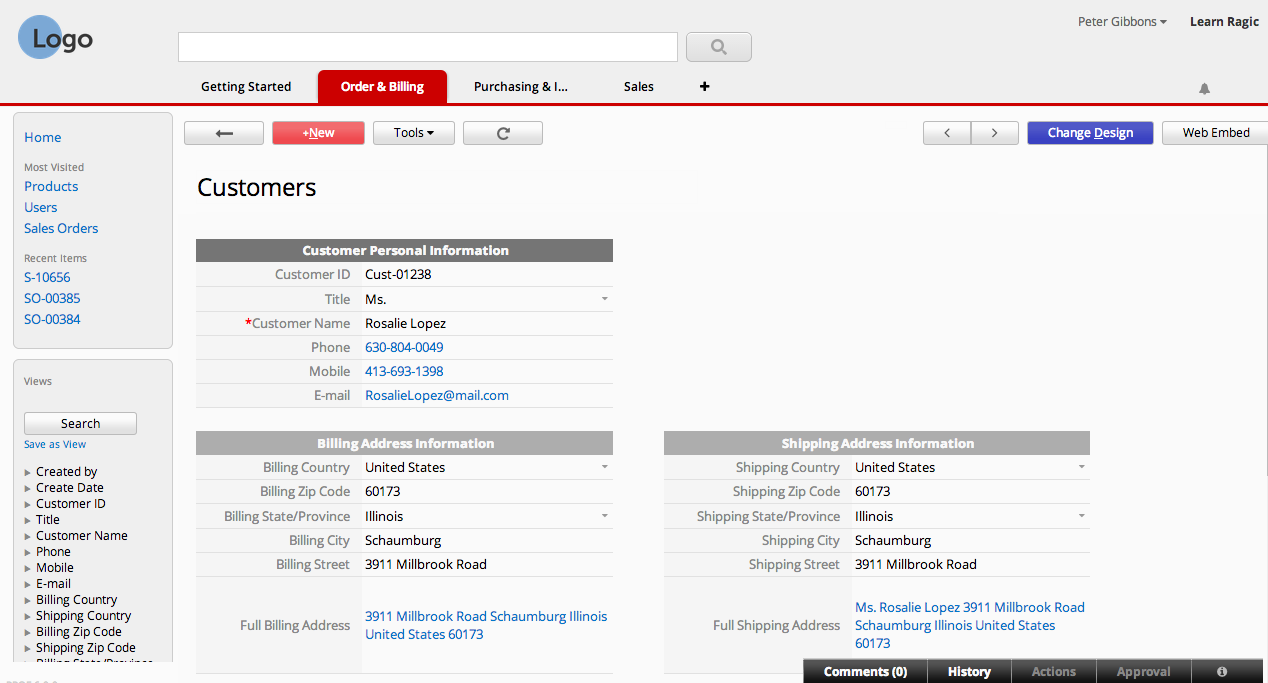The height and width of the screenshot is (683, 1268).
Task: Select the Order & Billing tab
Action: [x=382, y=87]
